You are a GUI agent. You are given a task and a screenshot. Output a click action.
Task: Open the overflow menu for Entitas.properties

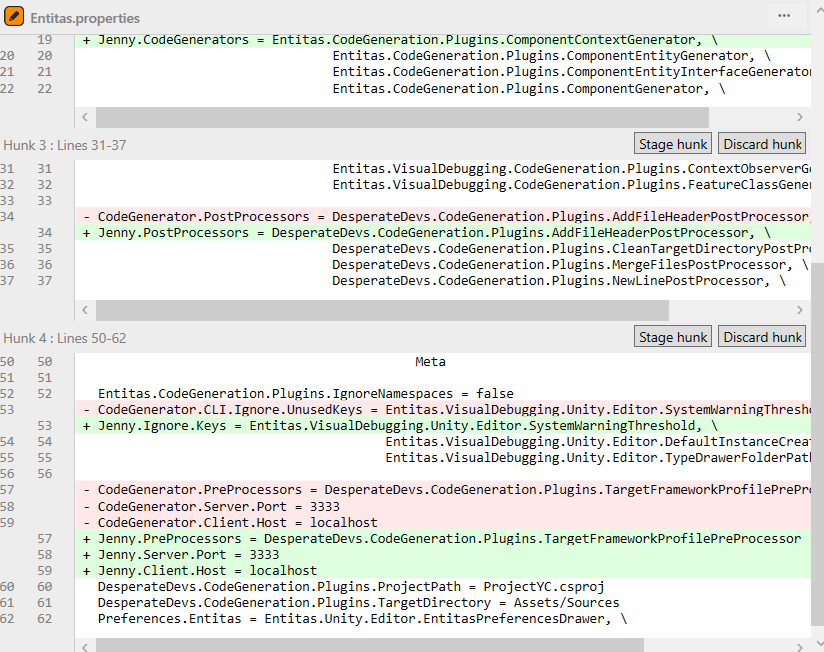pos(783,17)
